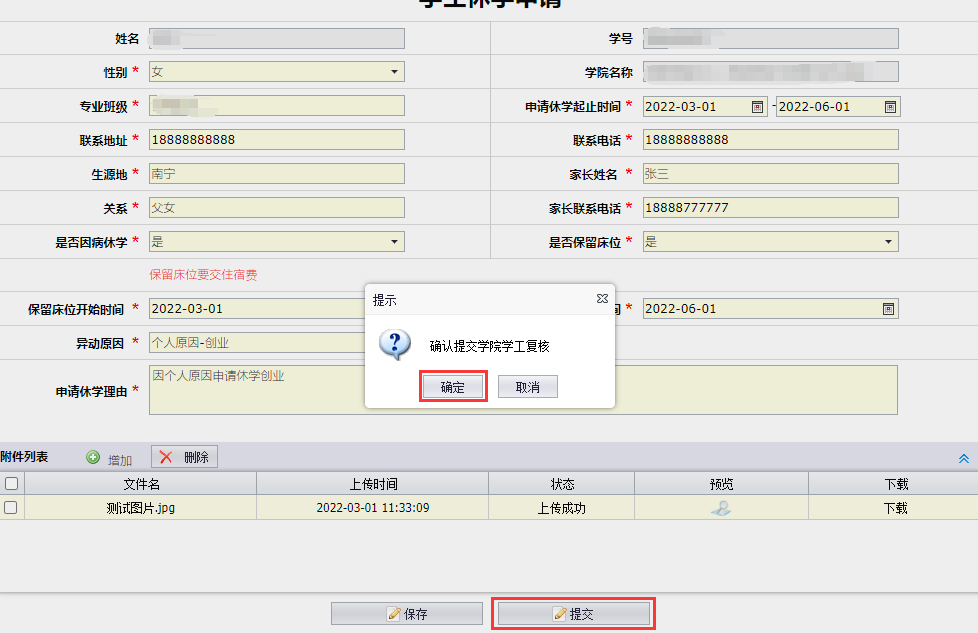The width and height of the screenshot is (978, 633).
Task: Expand the 是否因病休学 dropdown
Action: click(x=395, y=242)
